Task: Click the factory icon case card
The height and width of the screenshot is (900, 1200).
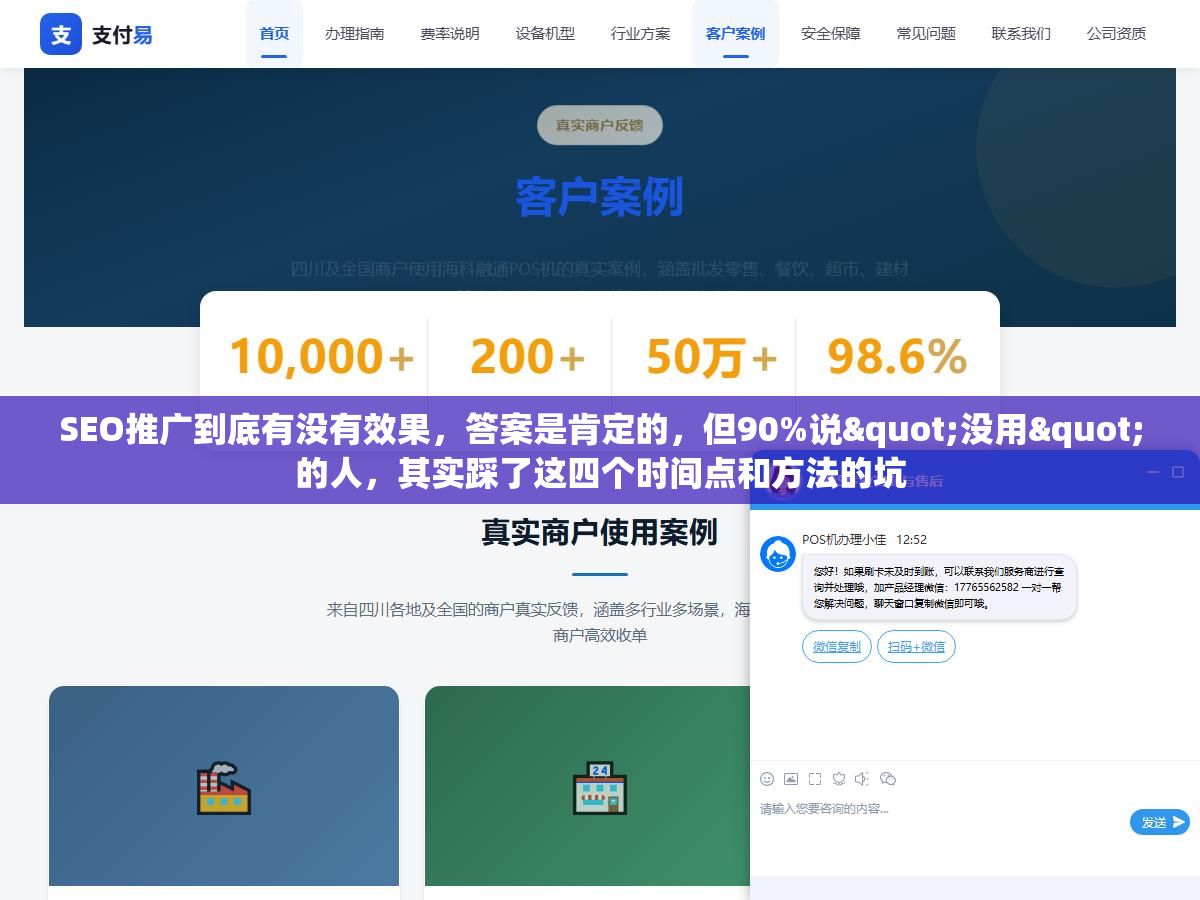Action: click(224, 788)
